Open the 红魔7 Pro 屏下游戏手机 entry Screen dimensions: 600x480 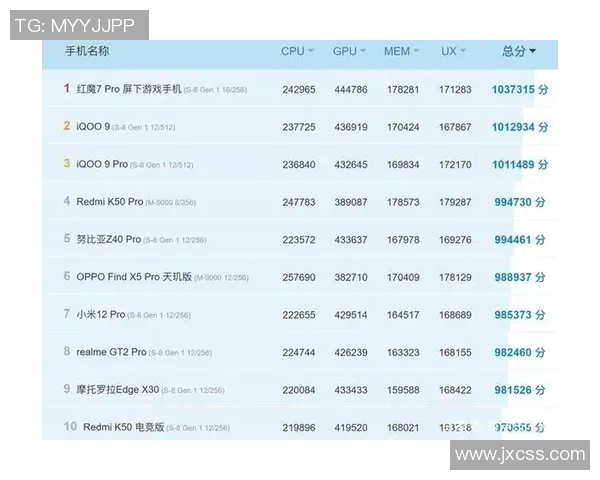tap(129, 89)
